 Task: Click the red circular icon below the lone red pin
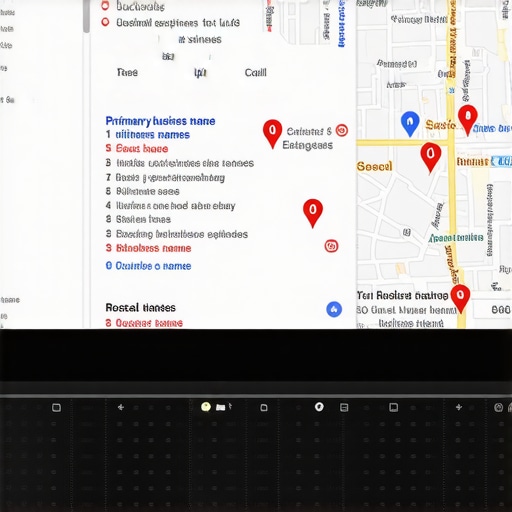point(331,246)
